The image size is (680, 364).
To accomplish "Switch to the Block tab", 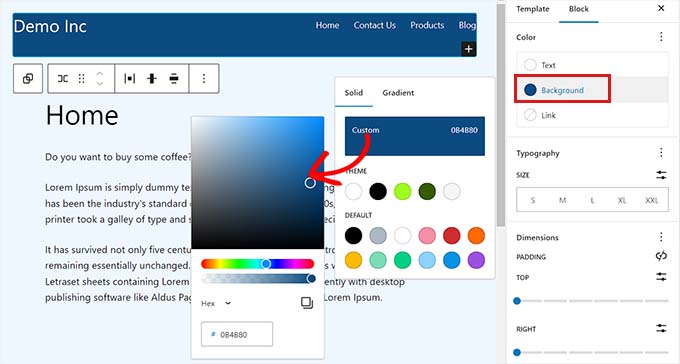I will coord(579,9).
